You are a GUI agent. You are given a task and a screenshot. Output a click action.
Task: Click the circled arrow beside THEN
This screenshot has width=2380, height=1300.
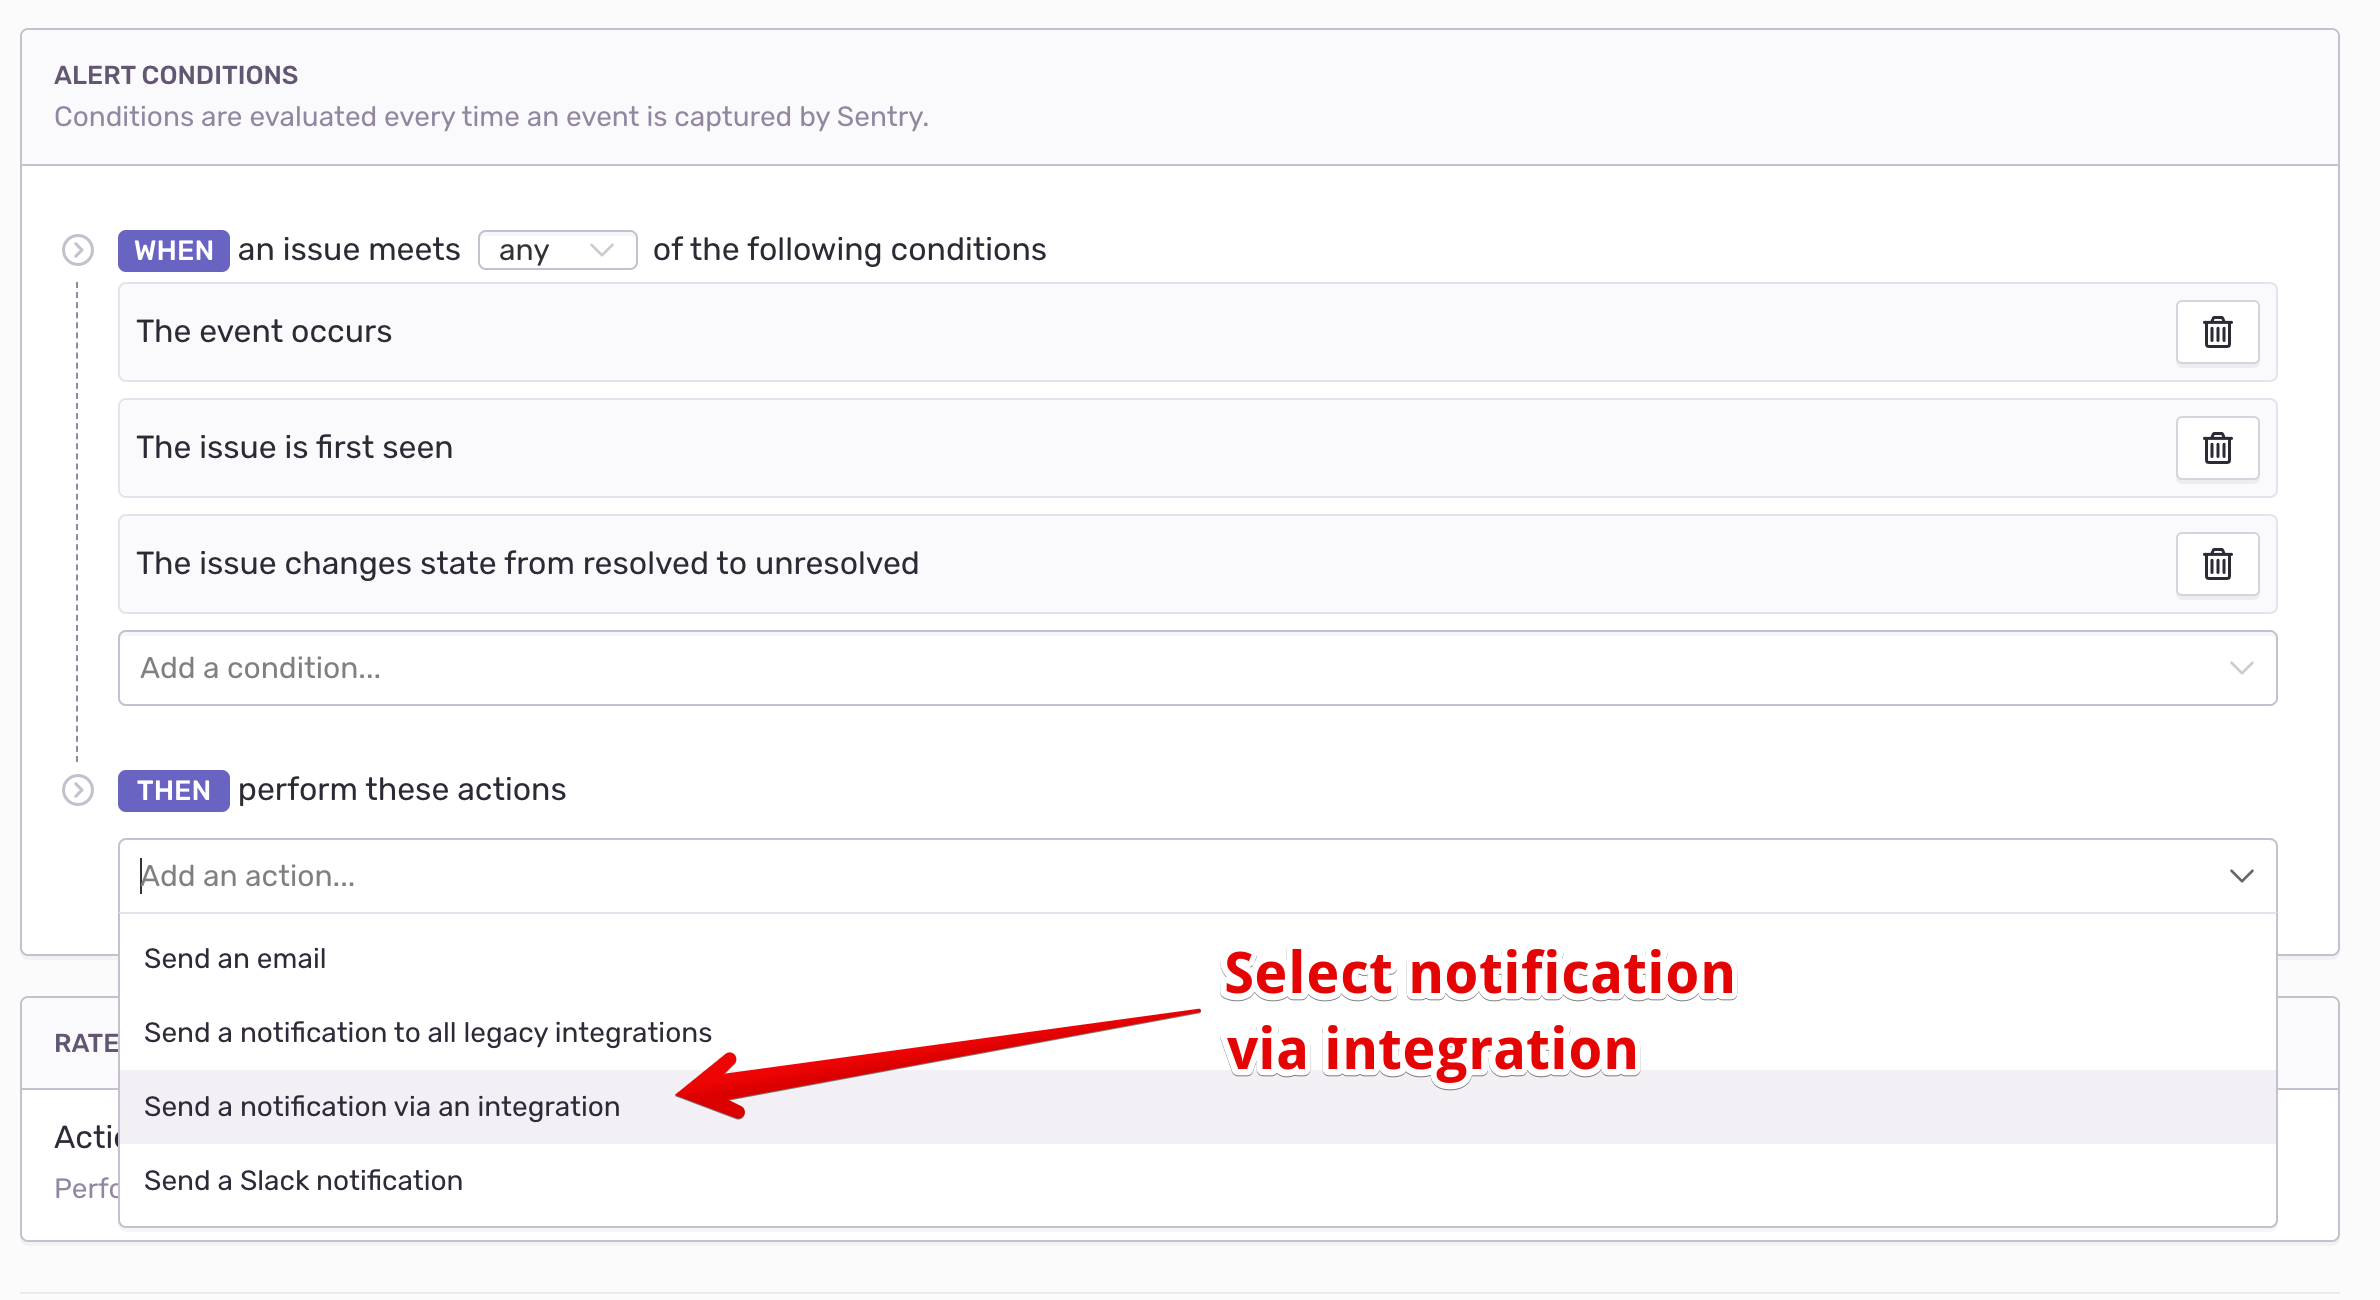(78, 790)
